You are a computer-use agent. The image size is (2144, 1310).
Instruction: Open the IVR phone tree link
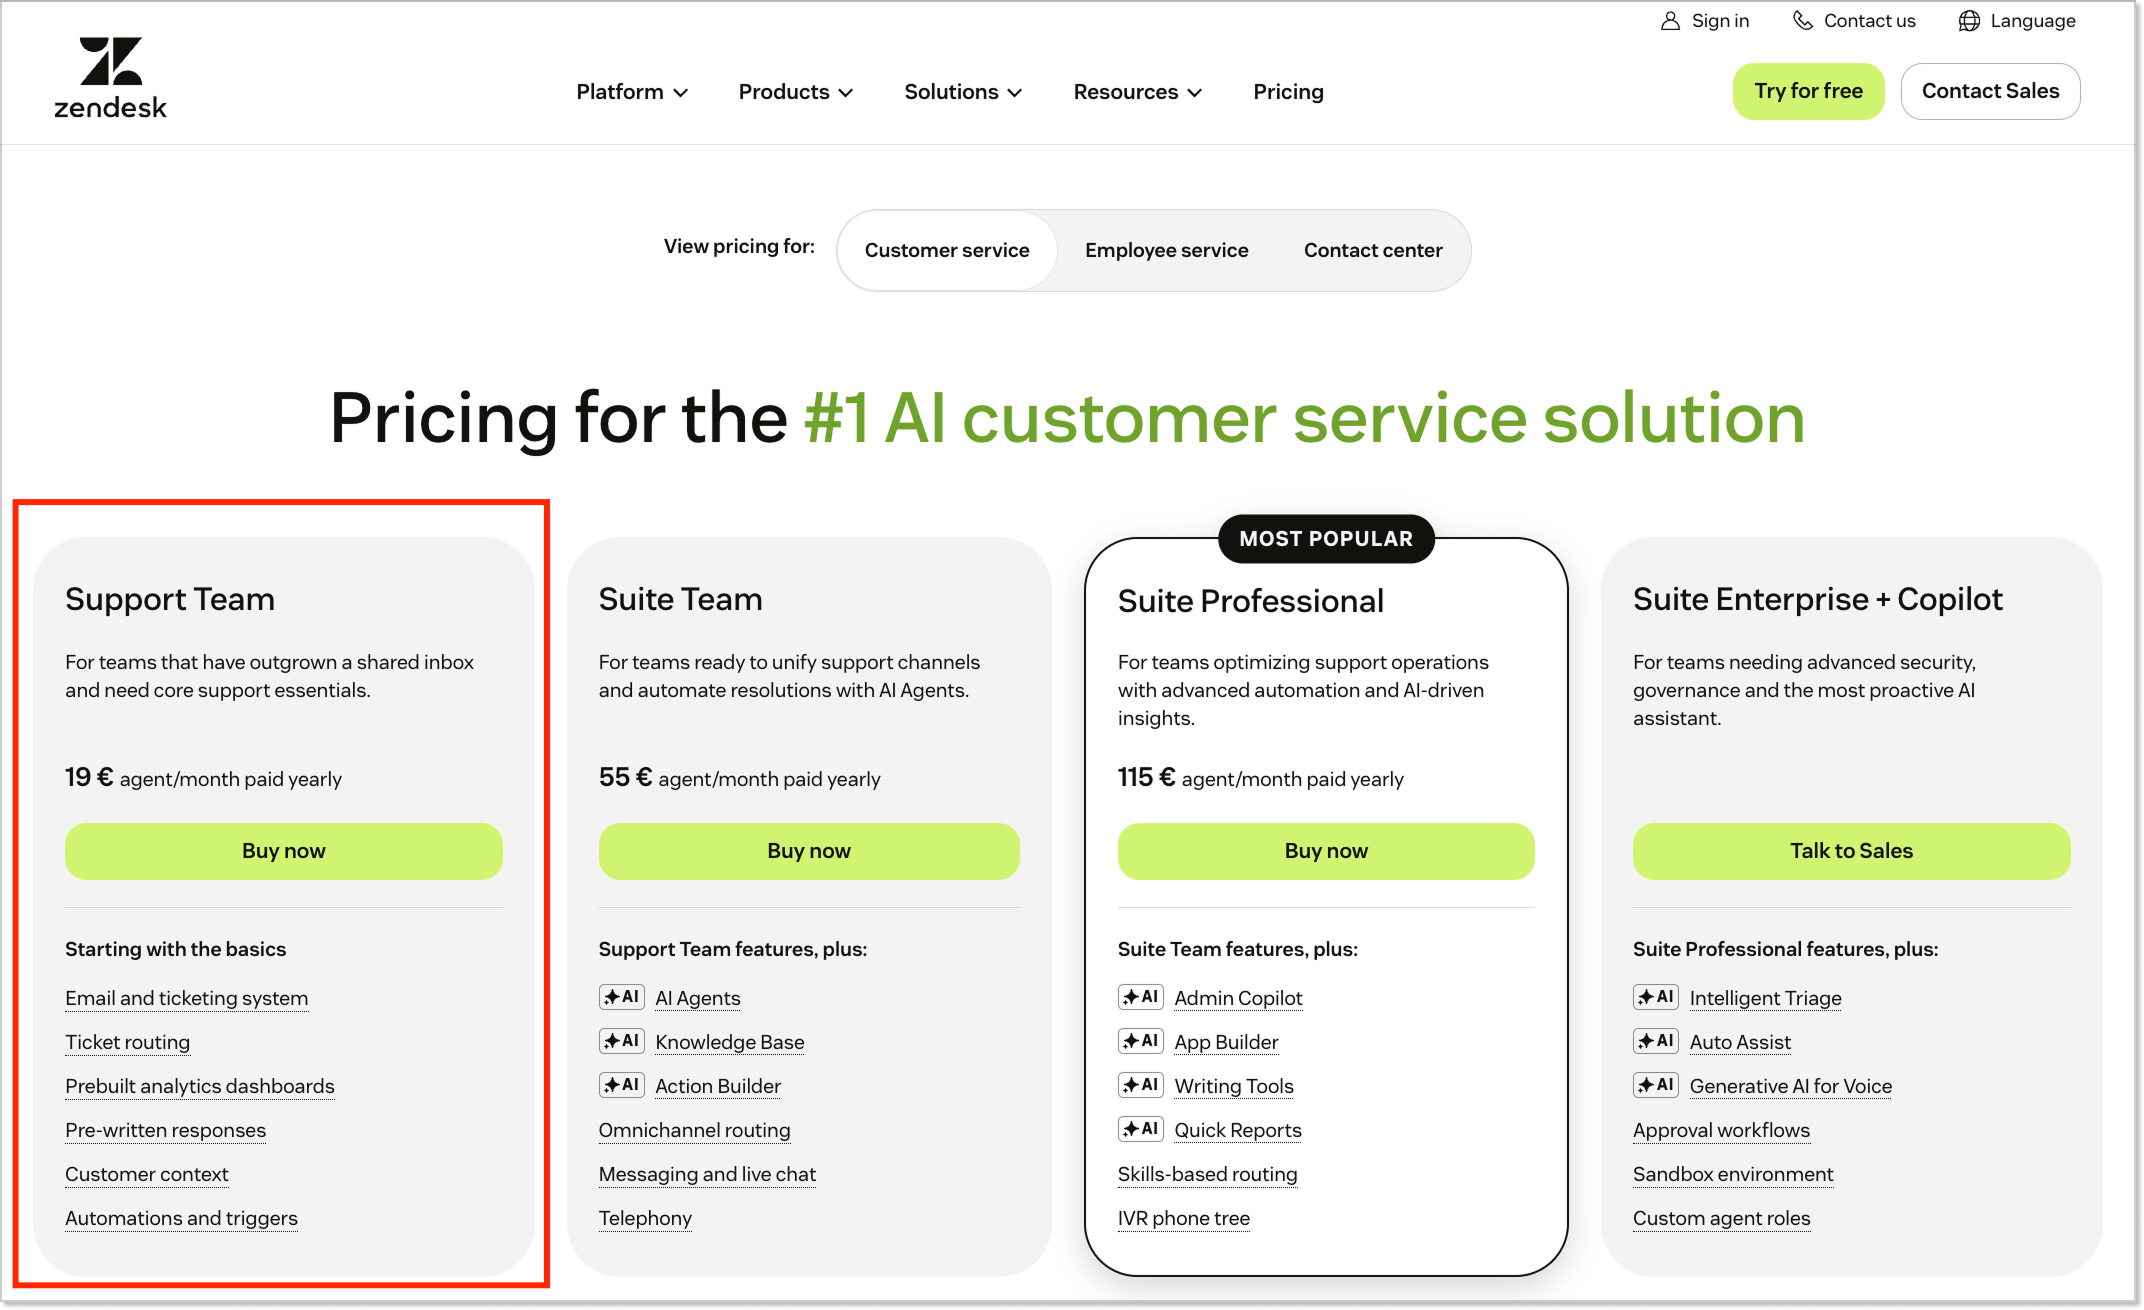pos(1184,1218)
